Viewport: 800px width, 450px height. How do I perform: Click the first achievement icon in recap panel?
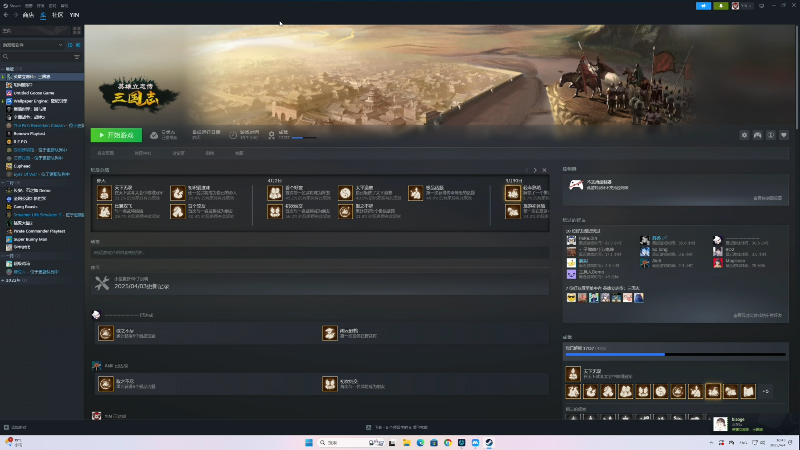tap(105, 193)
